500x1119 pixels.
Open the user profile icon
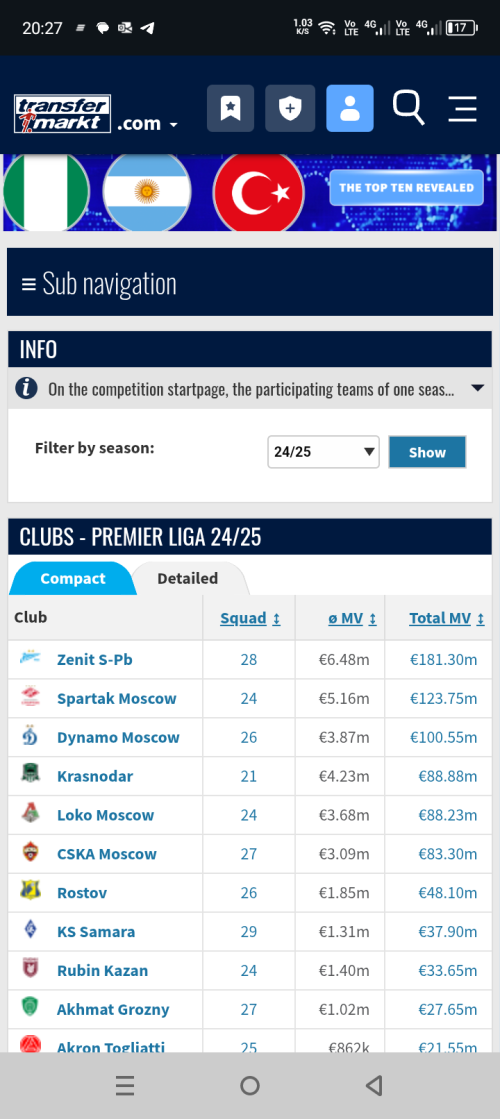pyautogui.click(x=350, y=108)
